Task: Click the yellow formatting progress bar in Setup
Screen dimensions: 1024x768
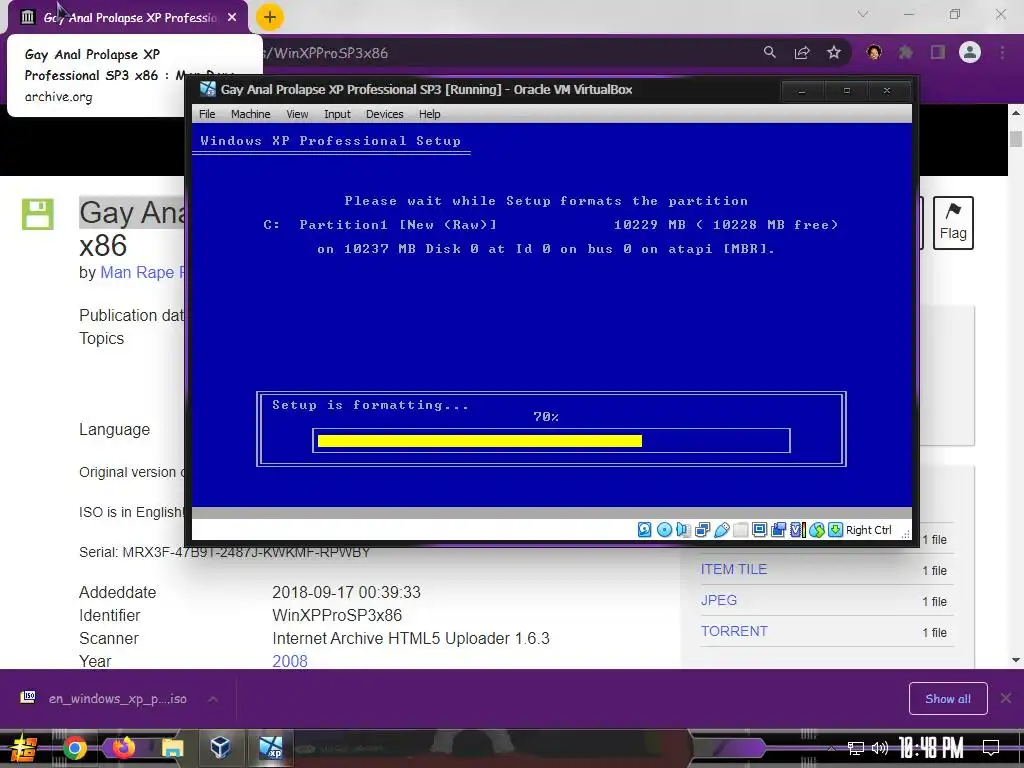Action: (479, 441)
